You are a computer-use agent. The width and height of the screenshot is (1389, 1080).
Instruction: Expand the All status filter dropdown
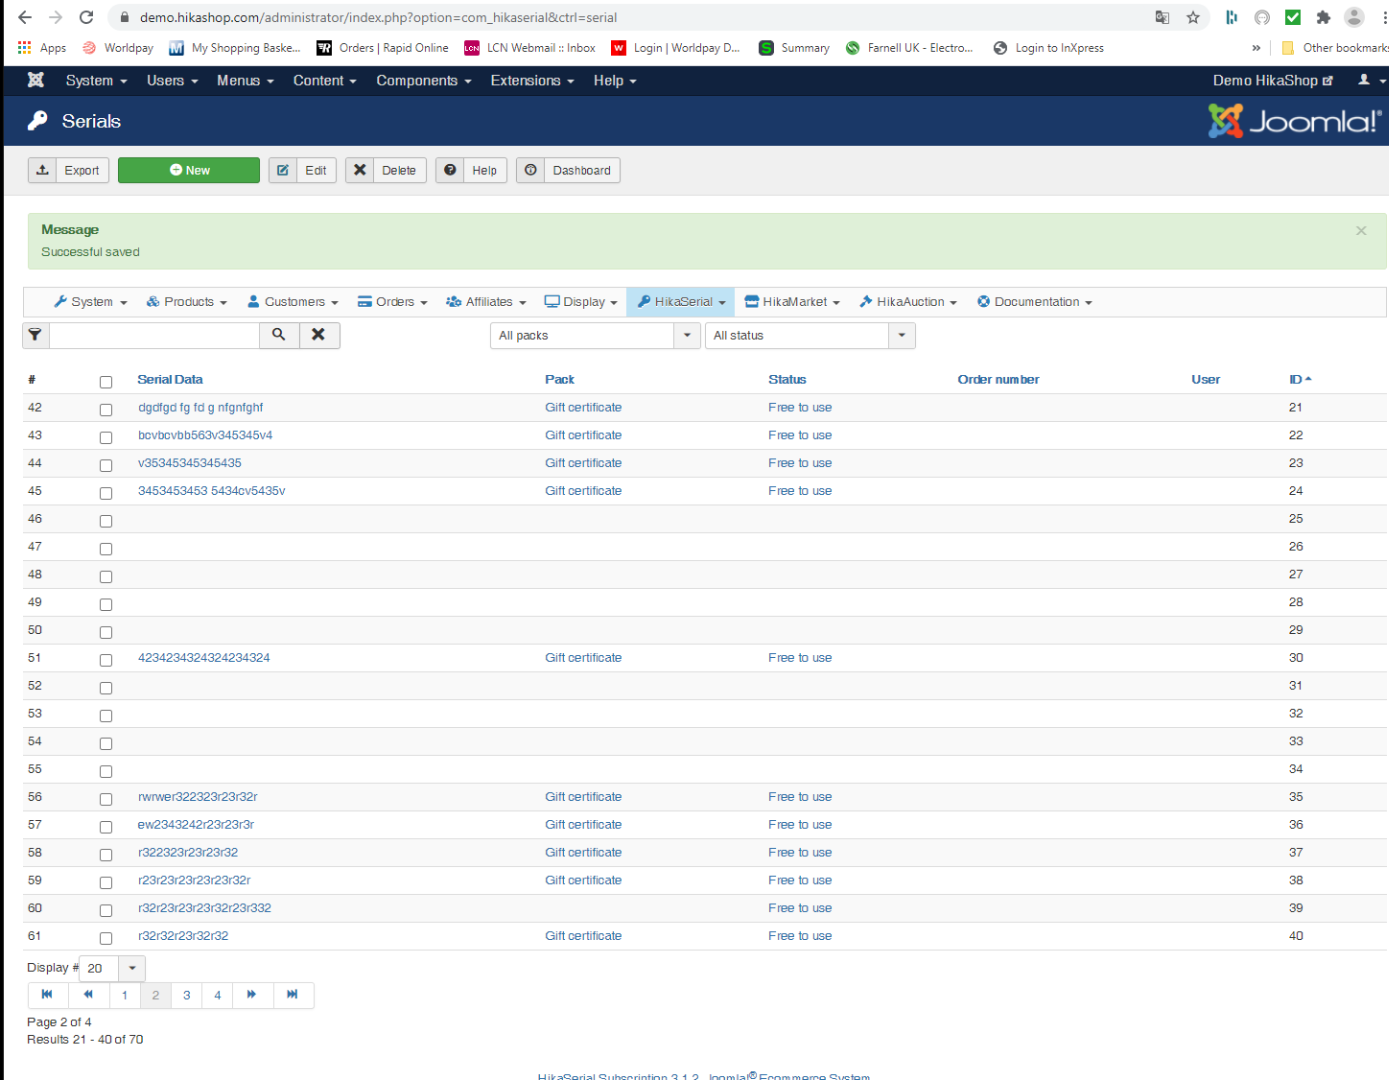tap(809, 336)
